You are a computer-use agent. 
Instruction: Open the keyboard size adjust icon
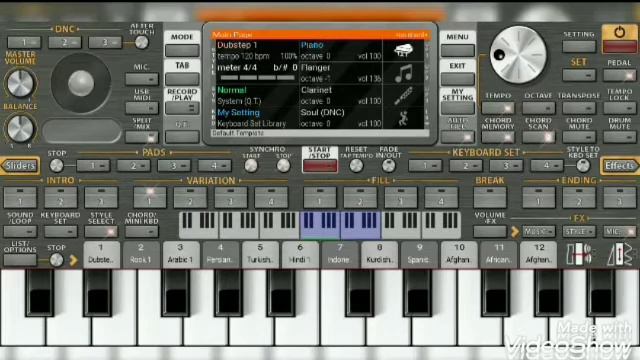(x=579, y=254)
